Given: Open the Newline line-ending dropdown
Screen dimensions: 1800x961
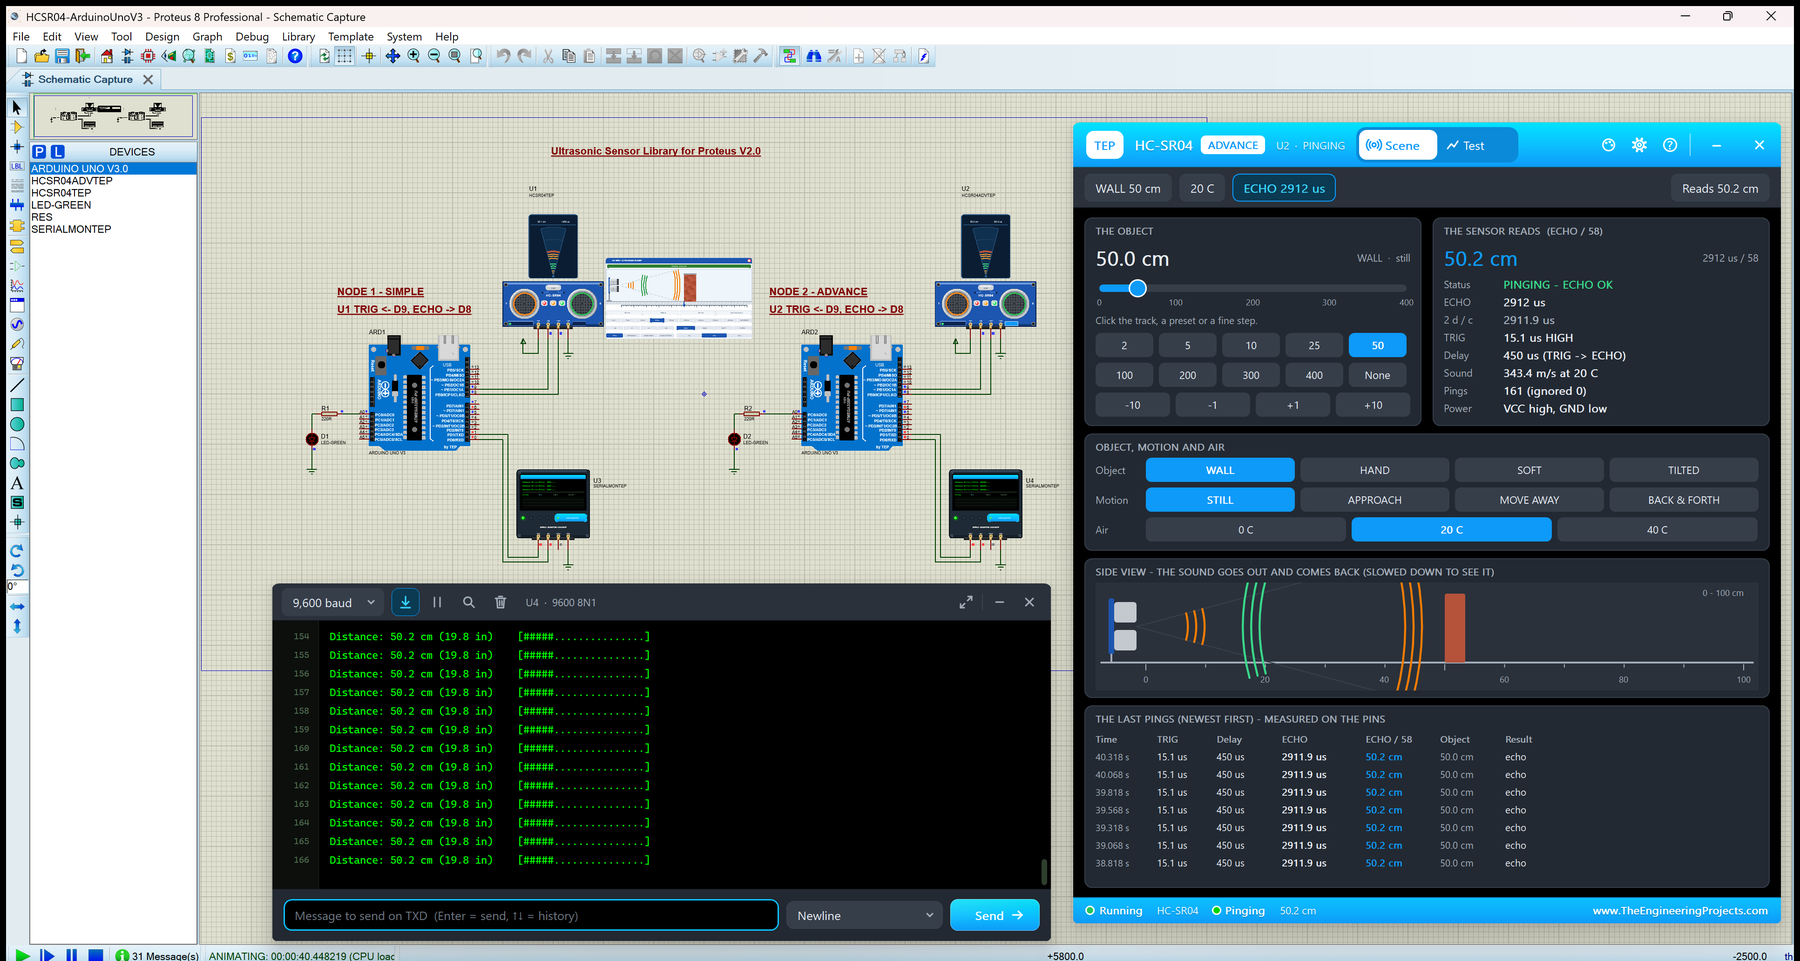Looking at the screenshot, I should tap(865, 916).
